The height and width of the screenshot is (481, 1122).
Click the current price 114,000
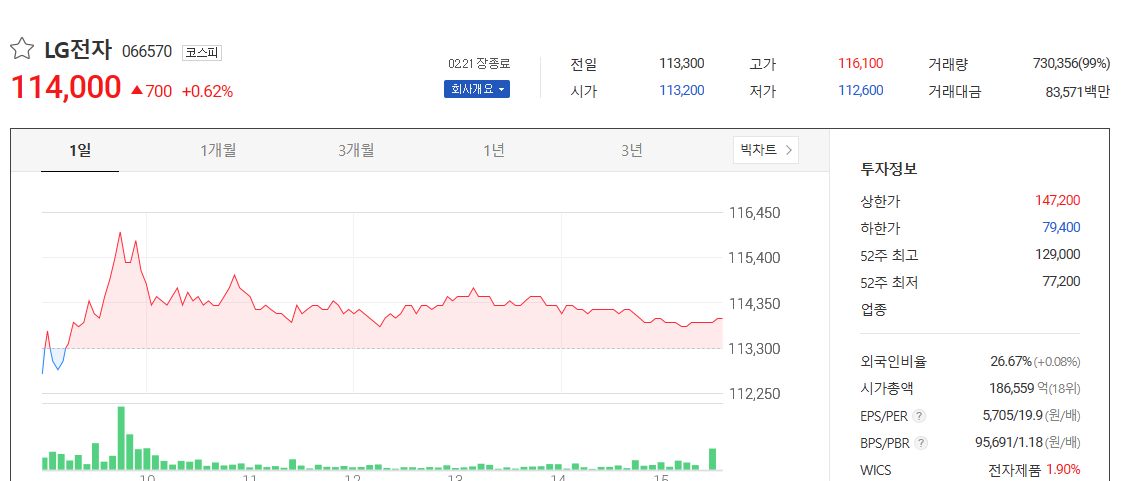(x=66, y=88)
